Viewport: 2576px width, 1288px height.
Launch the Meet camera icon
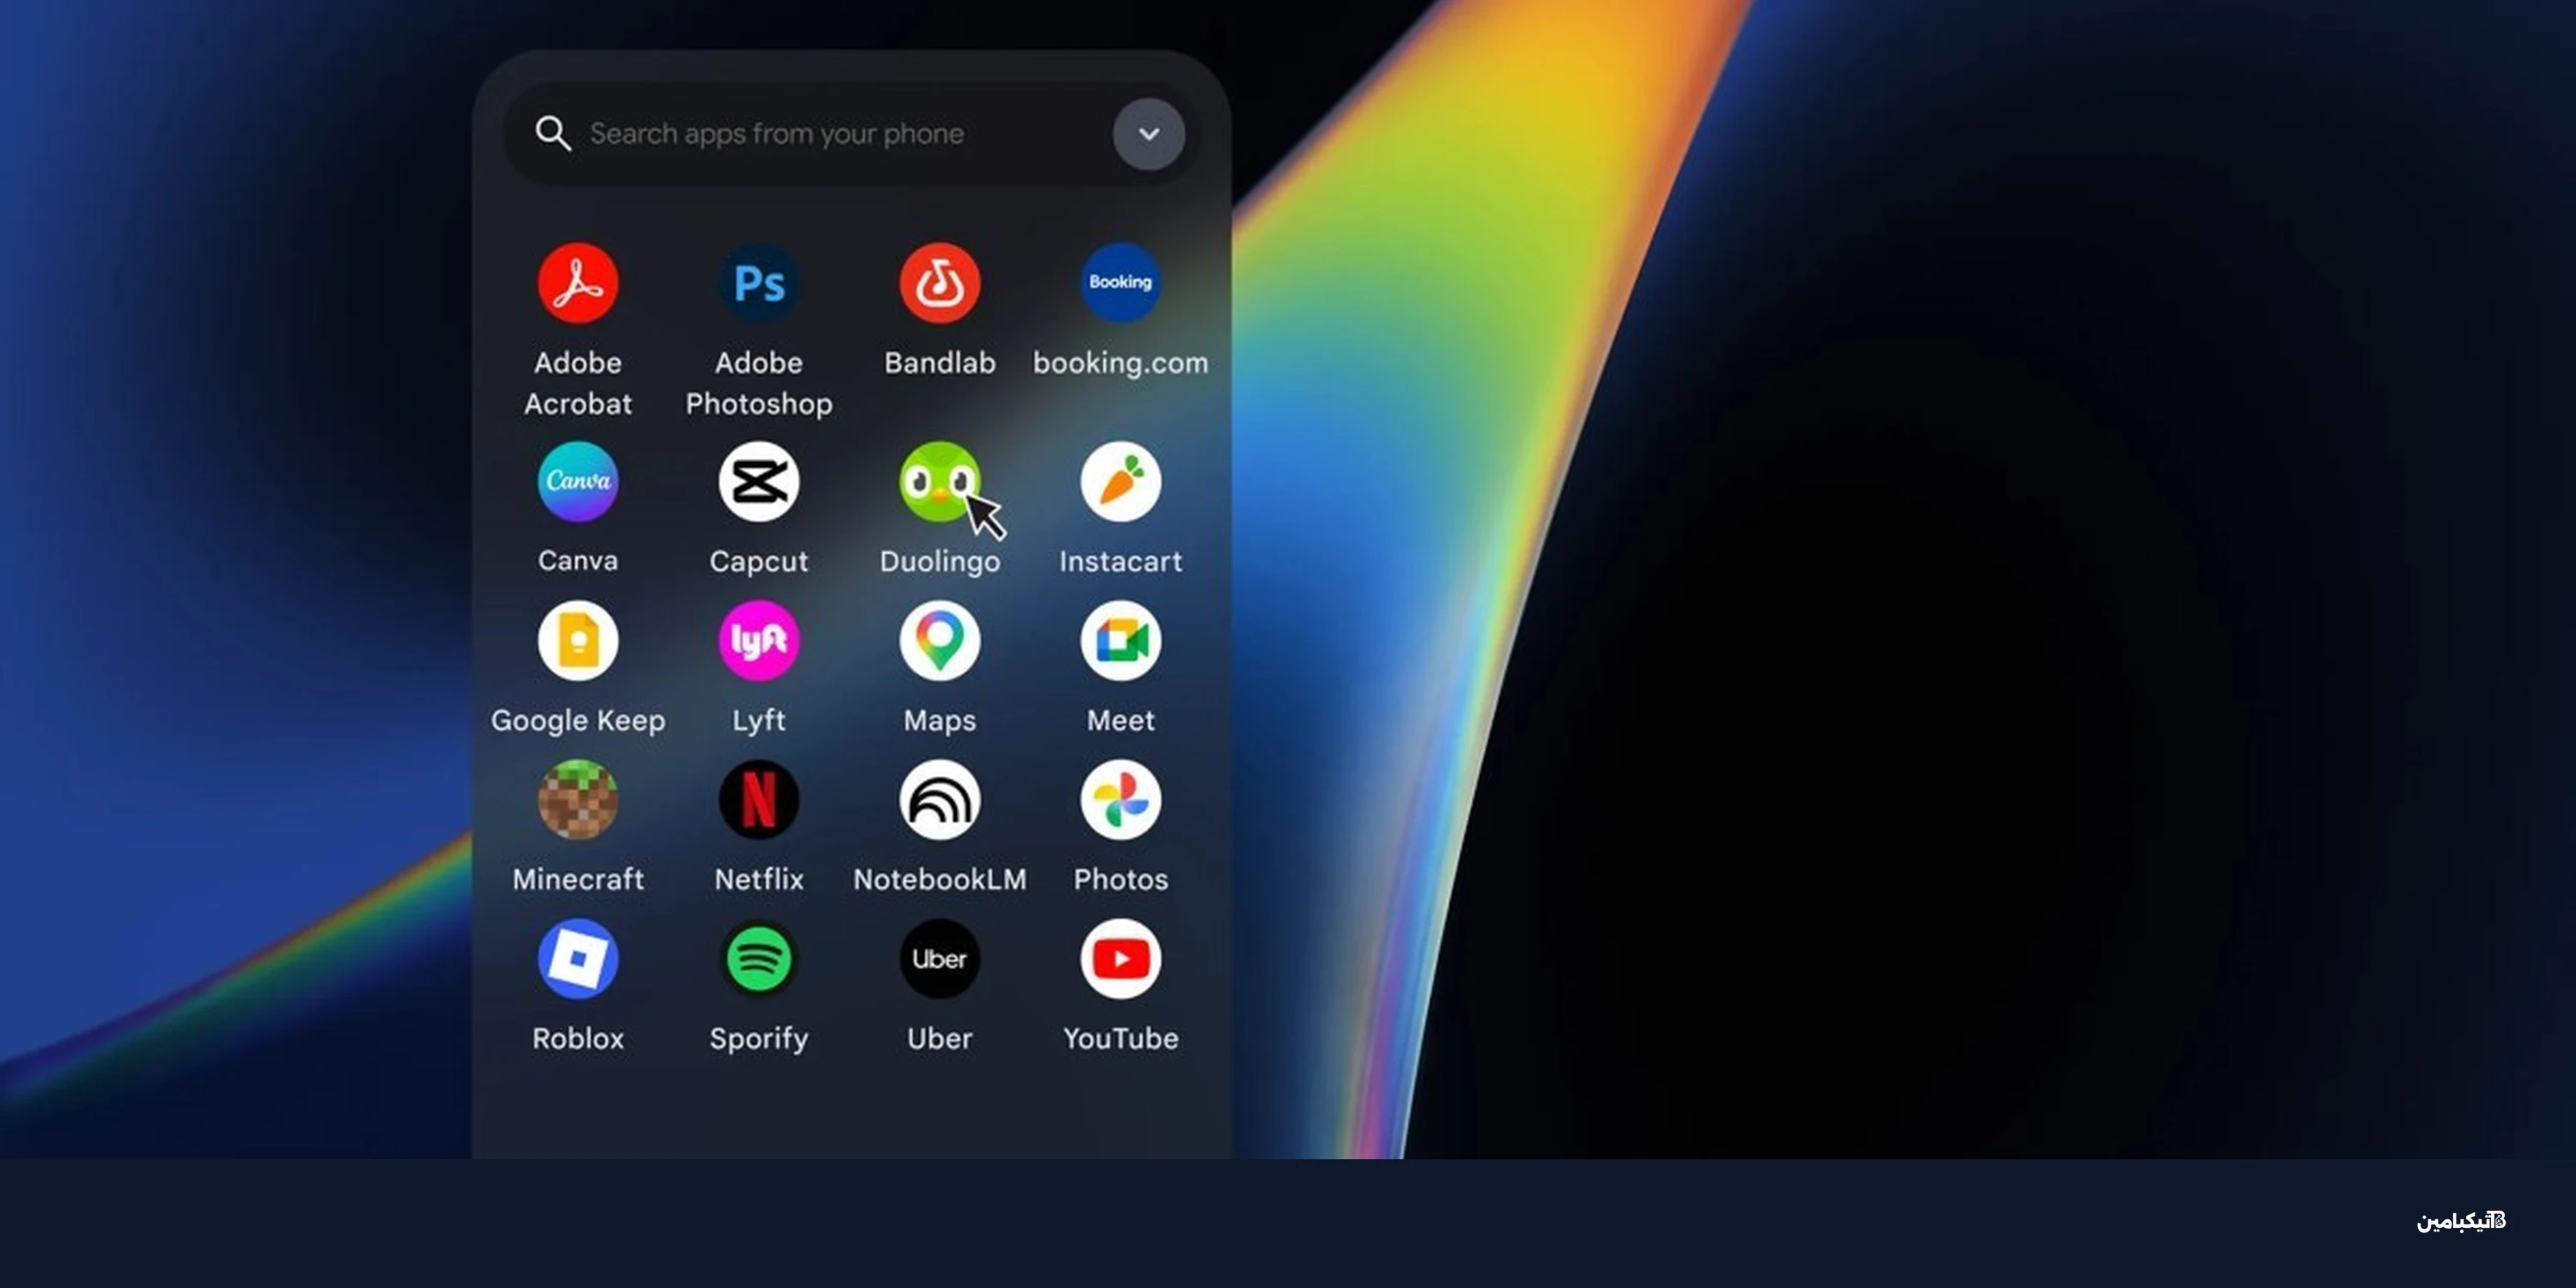tap(1120, 640)
